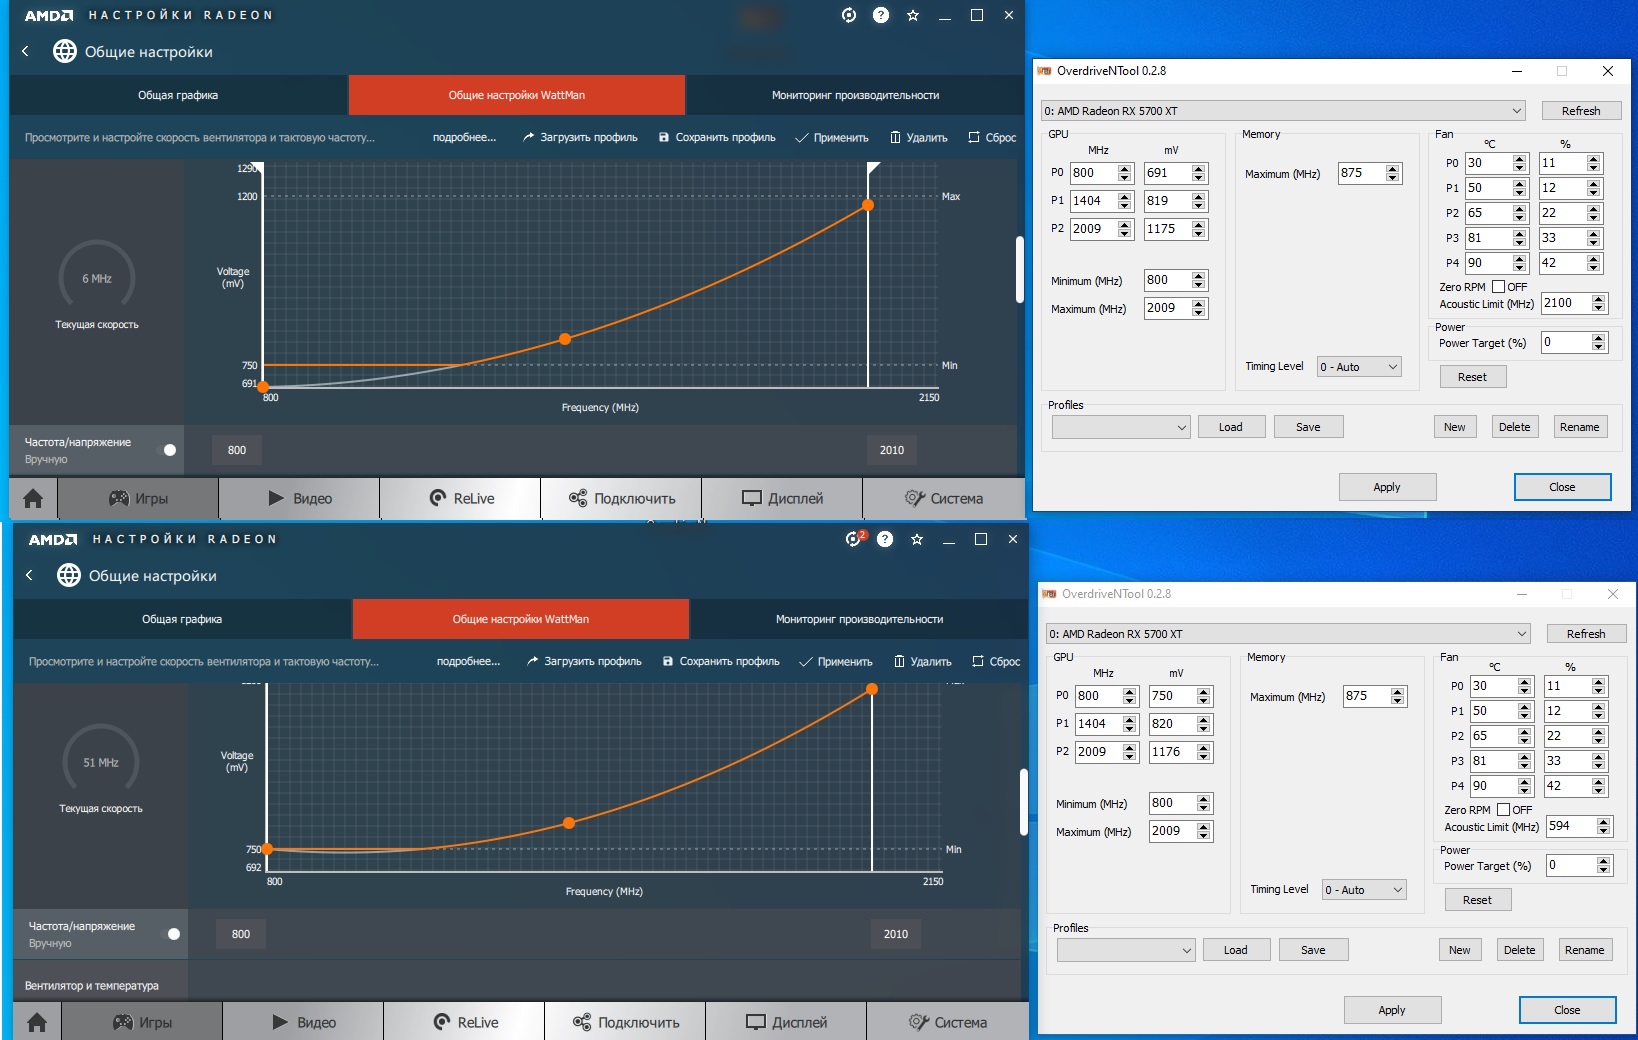
Task: Open 'Дисплей' section in upper Radeon window
Action: tap(782, 498)
